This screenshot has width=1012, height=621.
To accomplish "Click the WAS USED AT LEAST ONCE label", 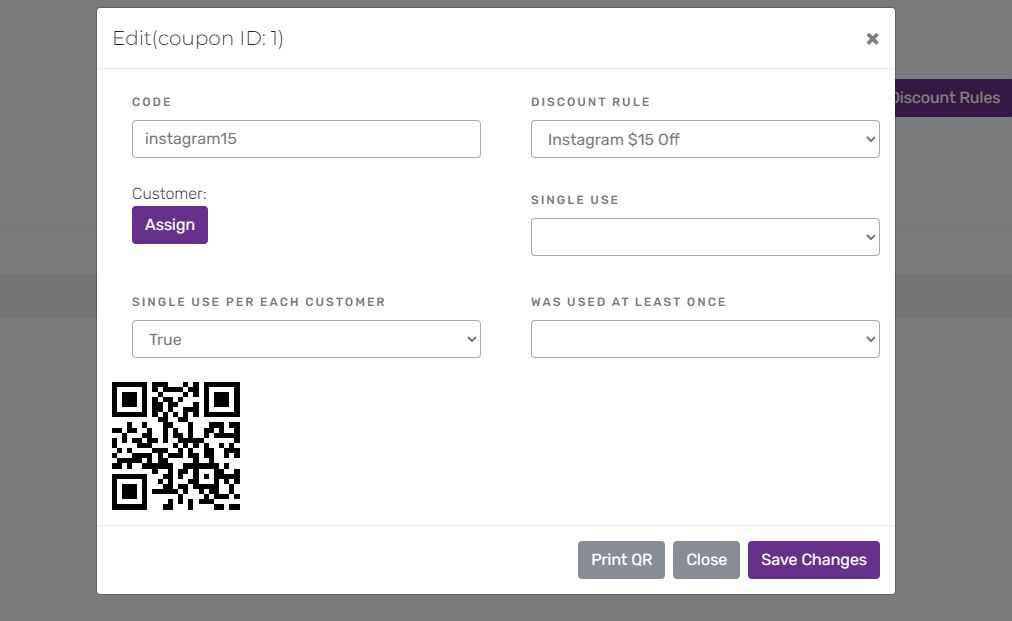I will [x=629, y=302].
